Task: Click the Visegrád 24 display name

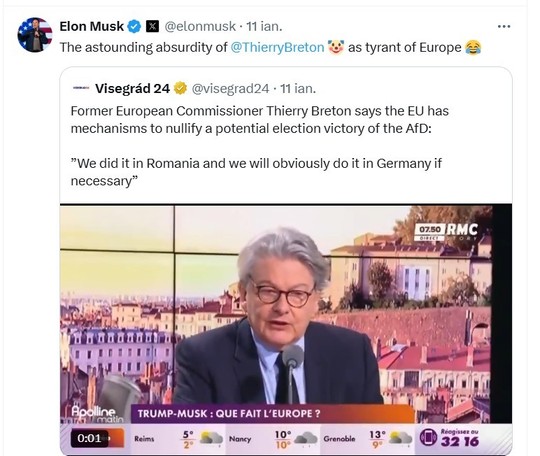Action: (x=133, y=89)
